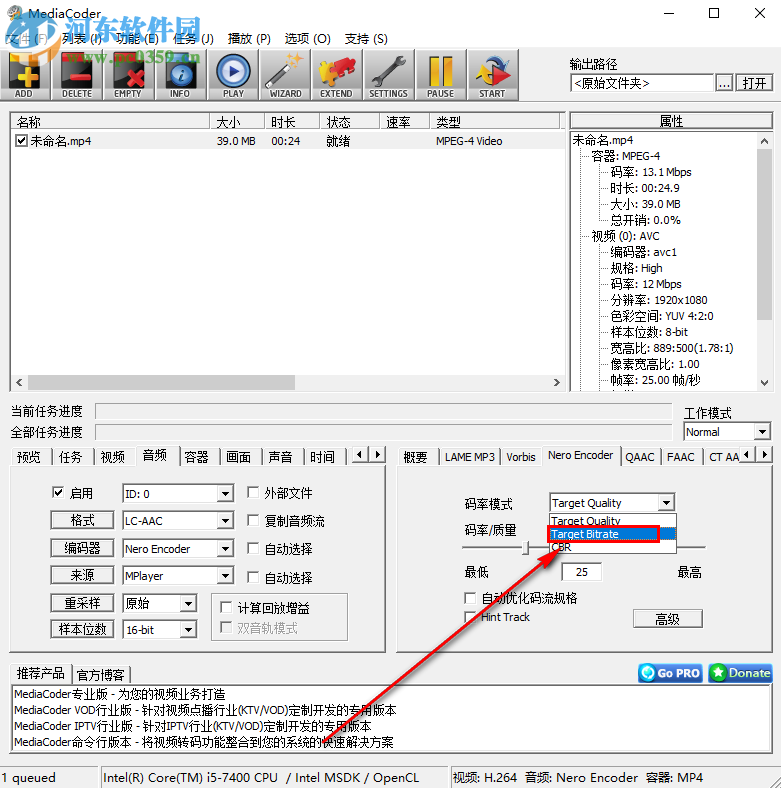The image size is (781, 788).
Task: Click the PAUSE toolbar icon
Action: [x=440, y=75]
